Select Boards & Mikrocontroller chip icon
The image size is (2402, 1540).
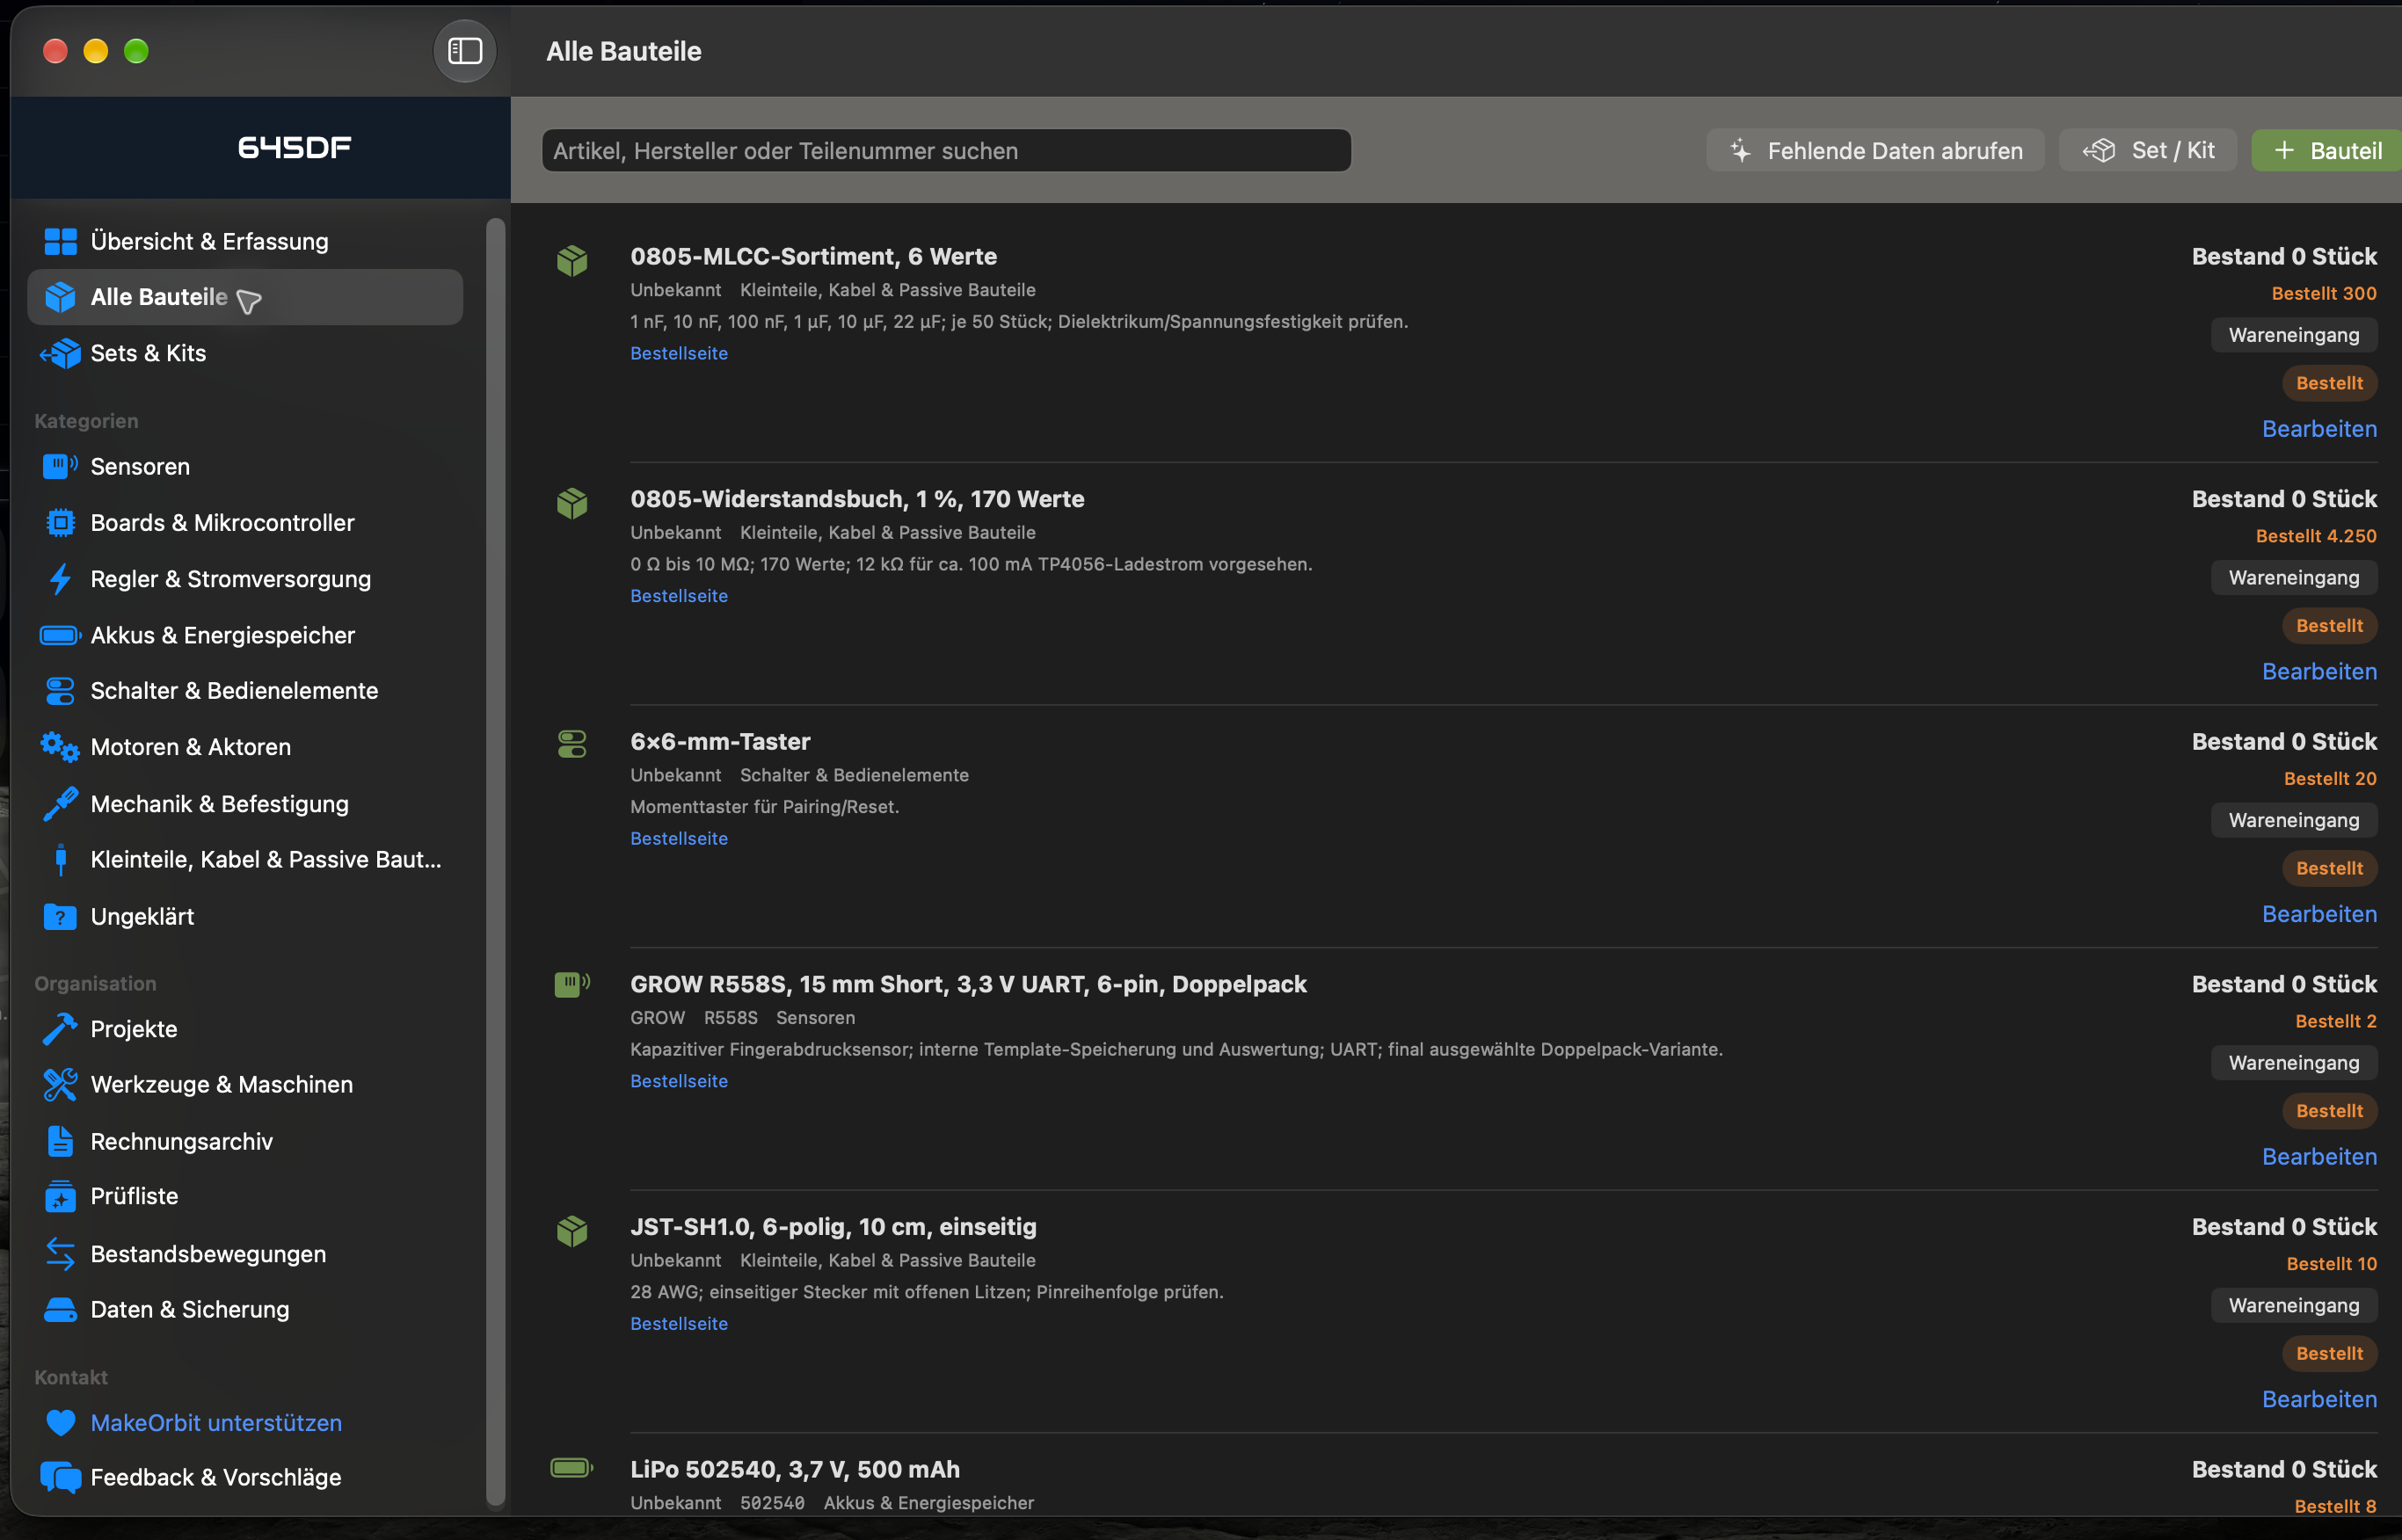coord(60,523)
